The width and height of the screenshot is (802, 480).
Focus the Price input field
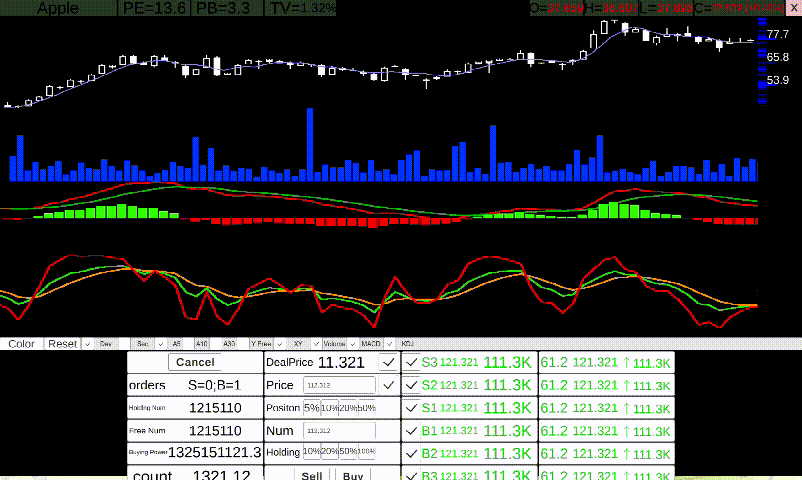339,385
